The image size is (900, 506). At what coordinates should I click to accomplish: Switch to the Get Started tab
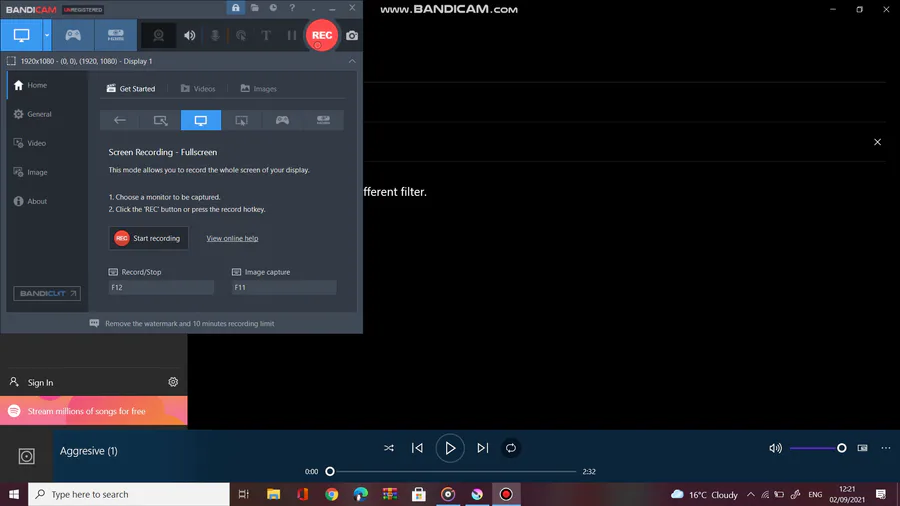tap(131, 88)
